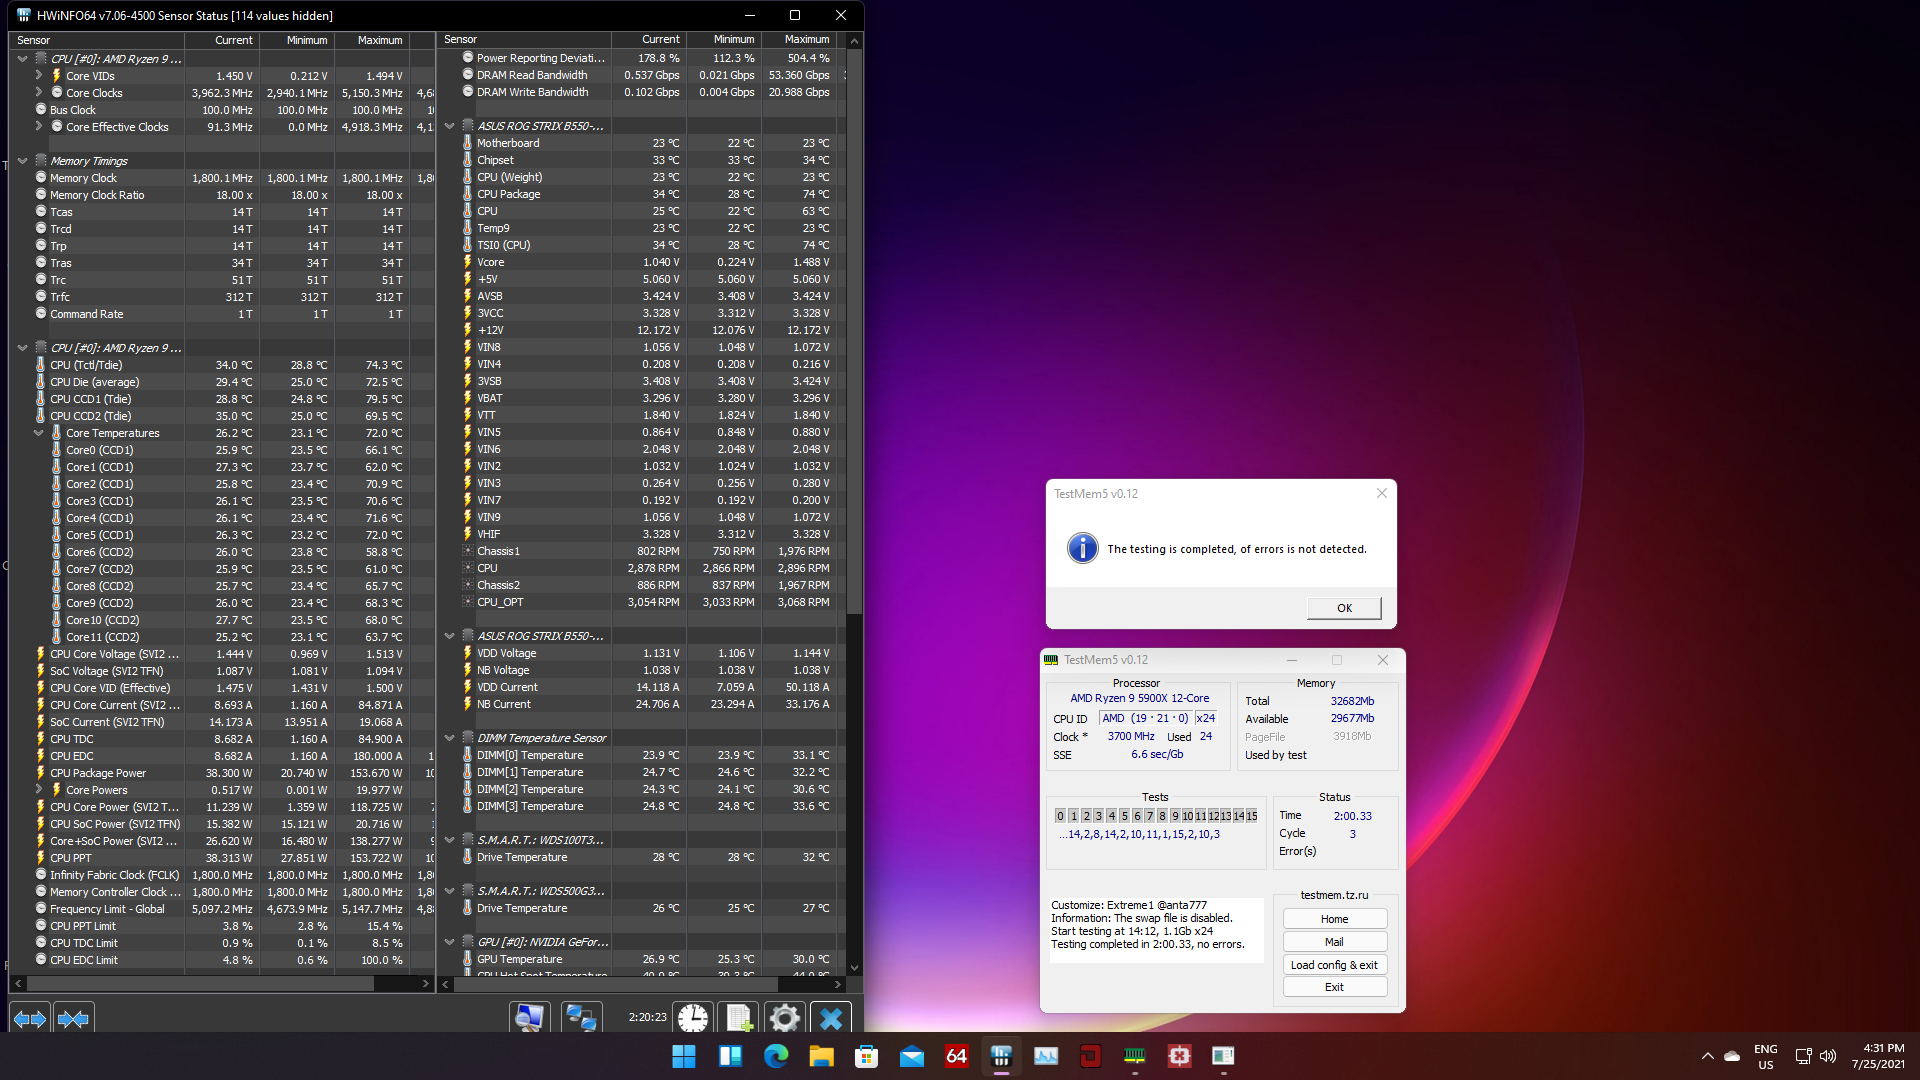Click the right panel Maximum column header
This screenshot has width=1920, height=1080.
point(799,40)
